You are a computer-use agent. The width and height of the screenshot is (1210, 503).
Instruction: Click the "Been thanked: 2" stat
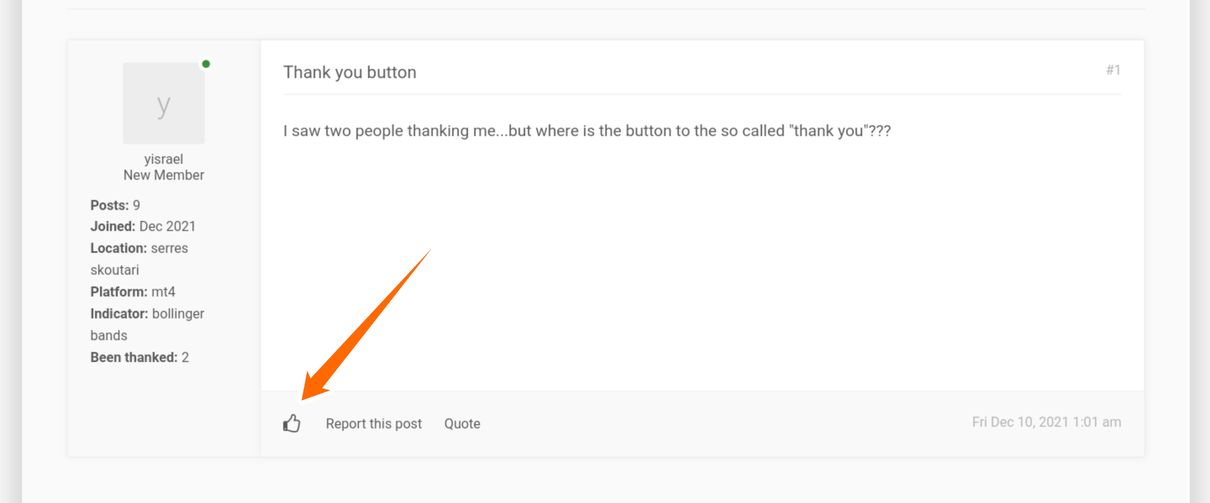coord(139,357)
